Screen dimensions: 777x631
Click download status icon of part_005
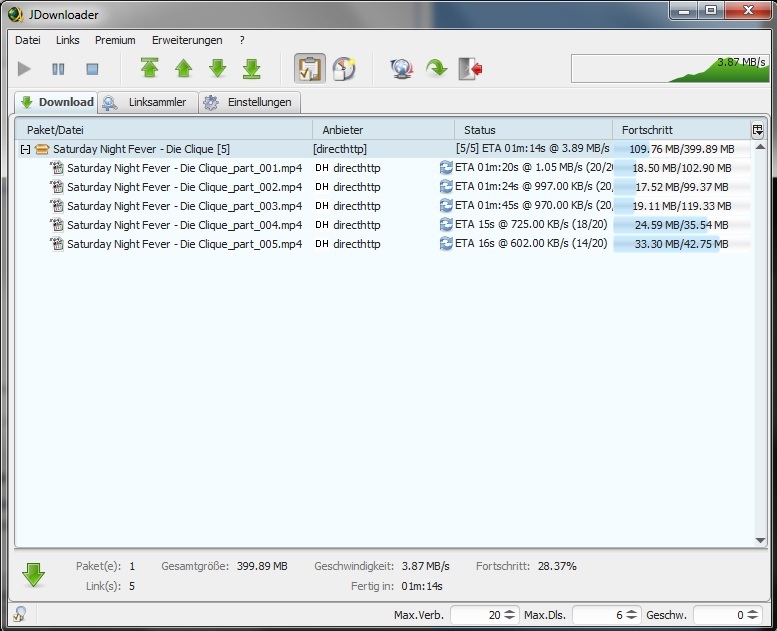[446, 243]
